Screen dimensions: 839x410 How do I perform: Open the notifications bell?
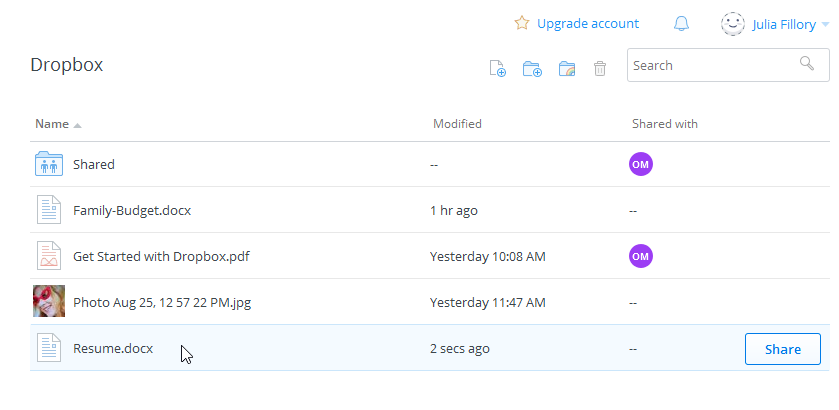coord(681,23)
